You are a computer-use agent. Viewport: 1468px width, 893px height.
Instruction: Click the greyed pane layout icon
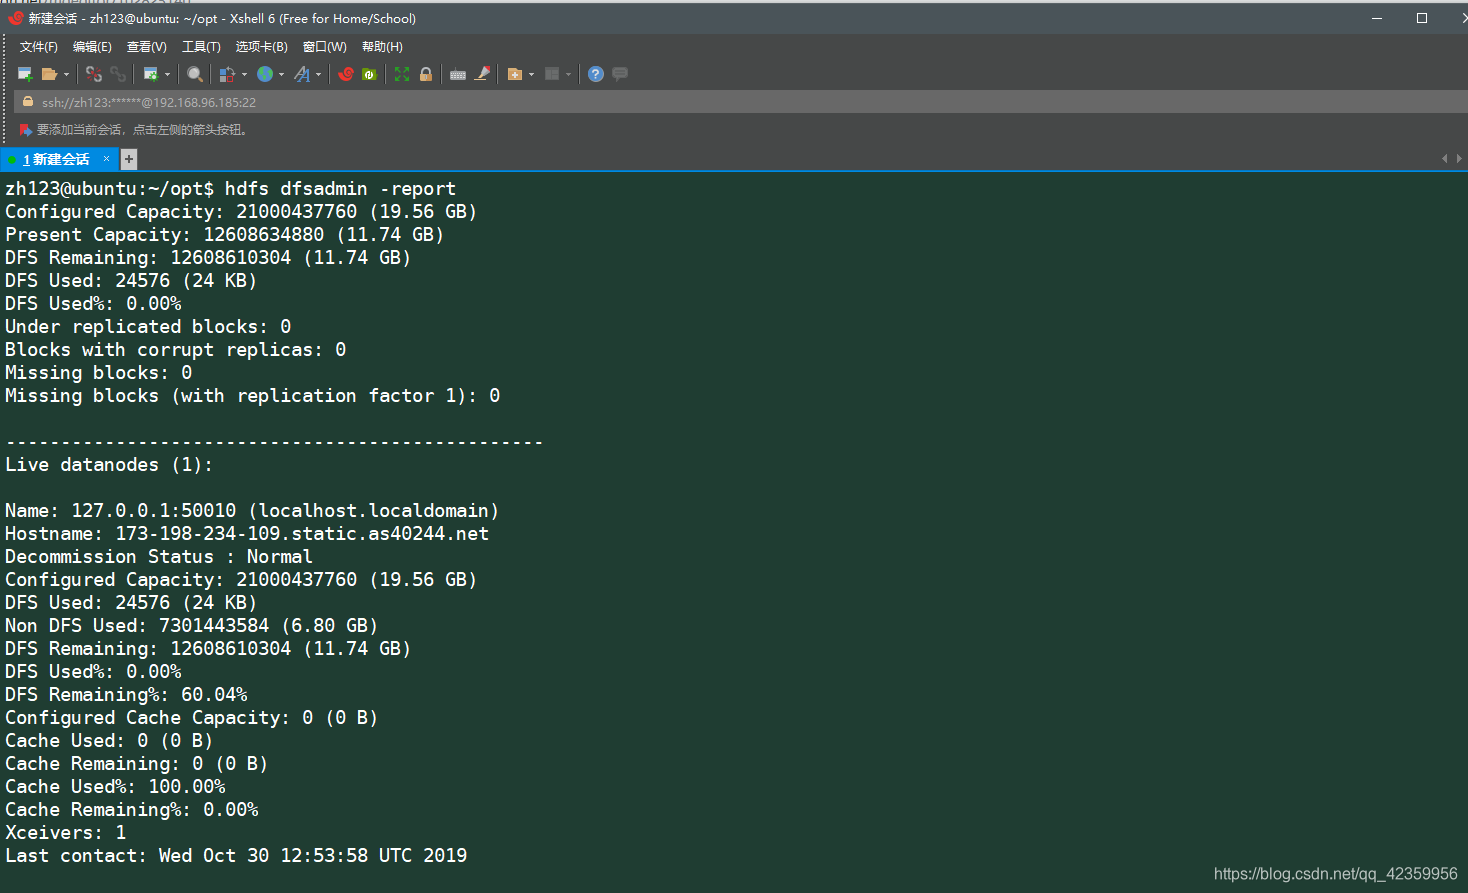[x=552, y=74]
